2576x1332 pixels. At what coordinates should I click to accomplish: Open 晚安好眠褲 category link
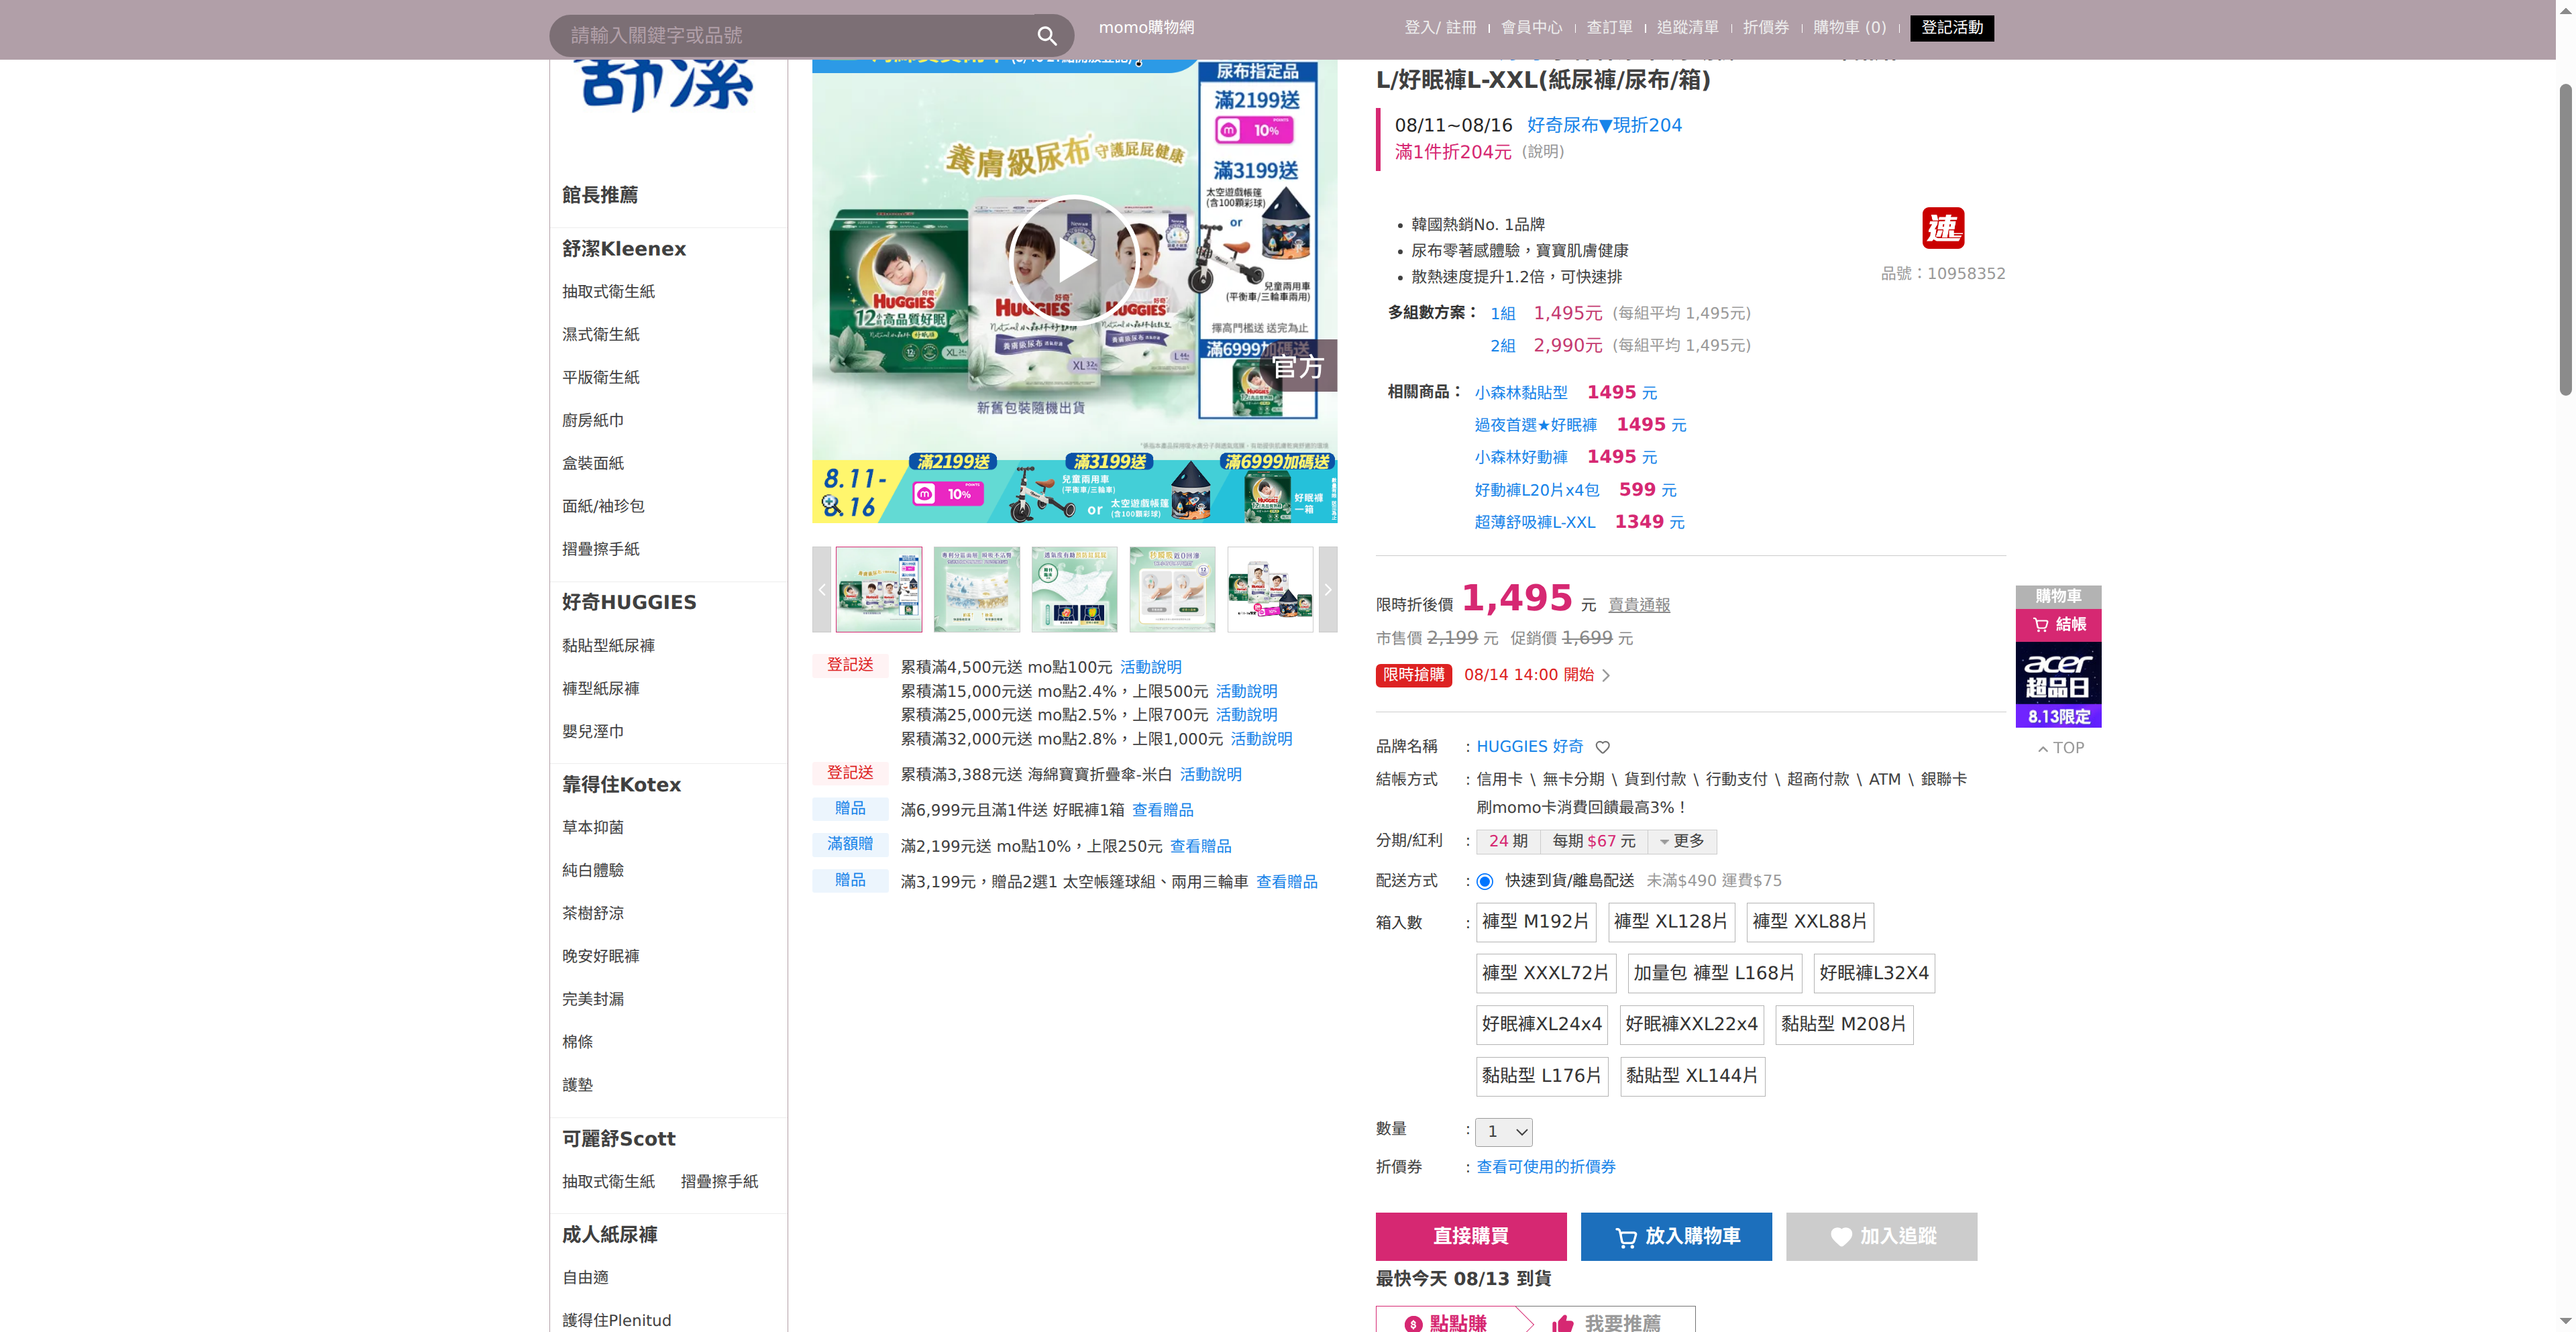[x=600, y=956]
